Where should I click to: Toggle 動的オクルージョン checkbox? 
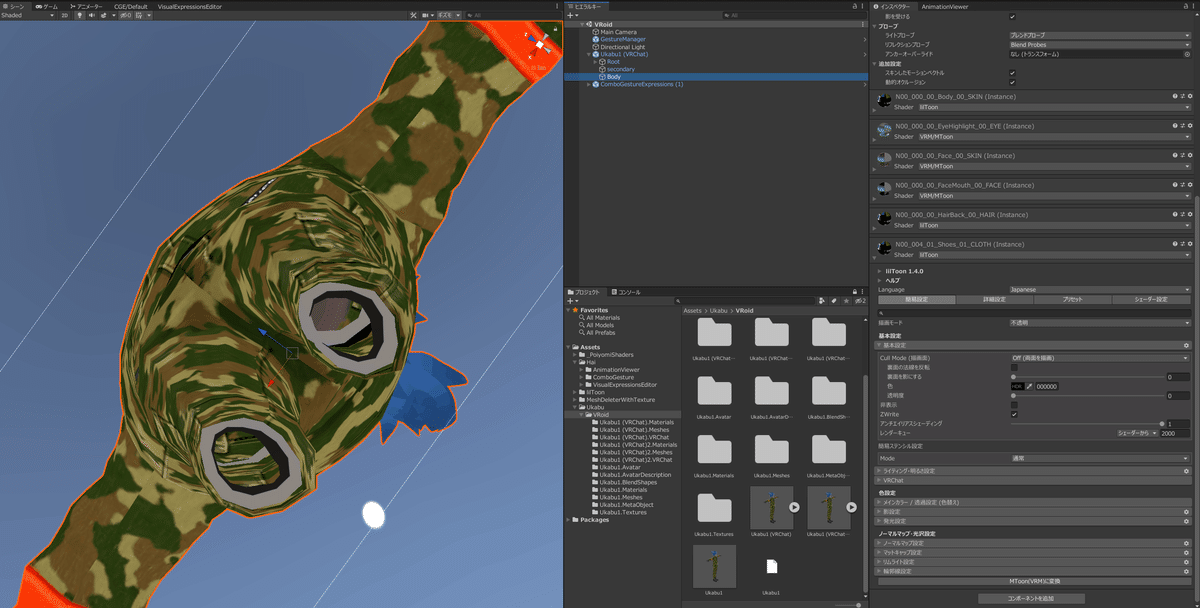pos(1012,82)
